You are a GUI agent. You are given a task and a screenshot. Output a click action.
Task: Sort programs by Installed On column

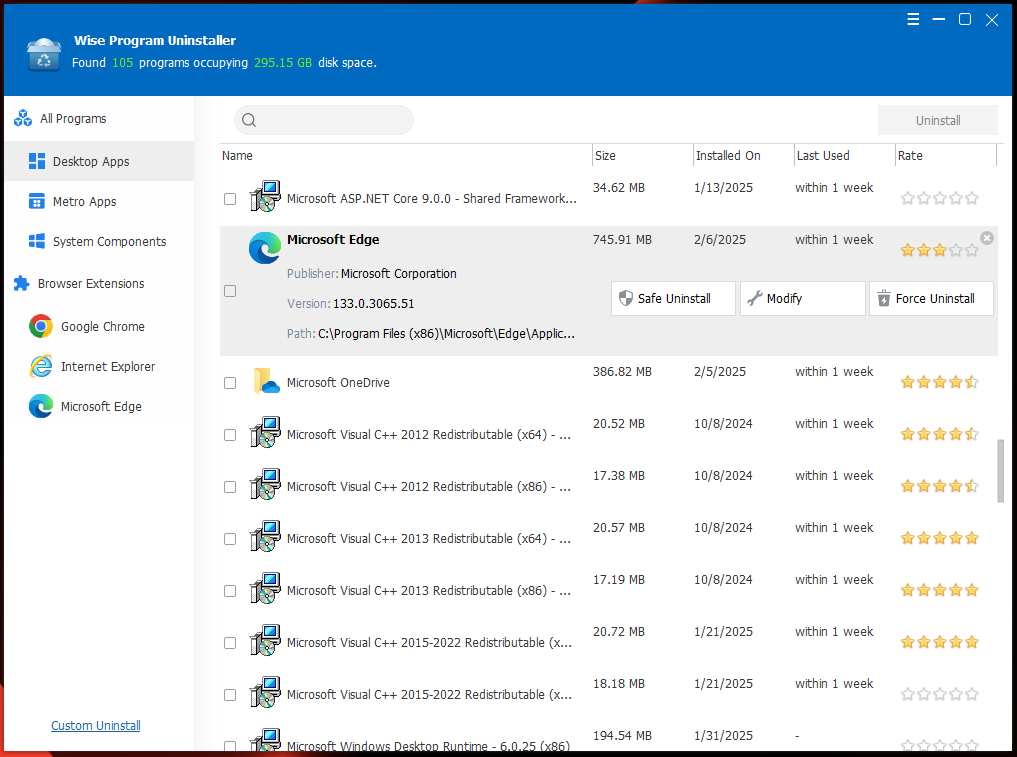tap(728, 156)
